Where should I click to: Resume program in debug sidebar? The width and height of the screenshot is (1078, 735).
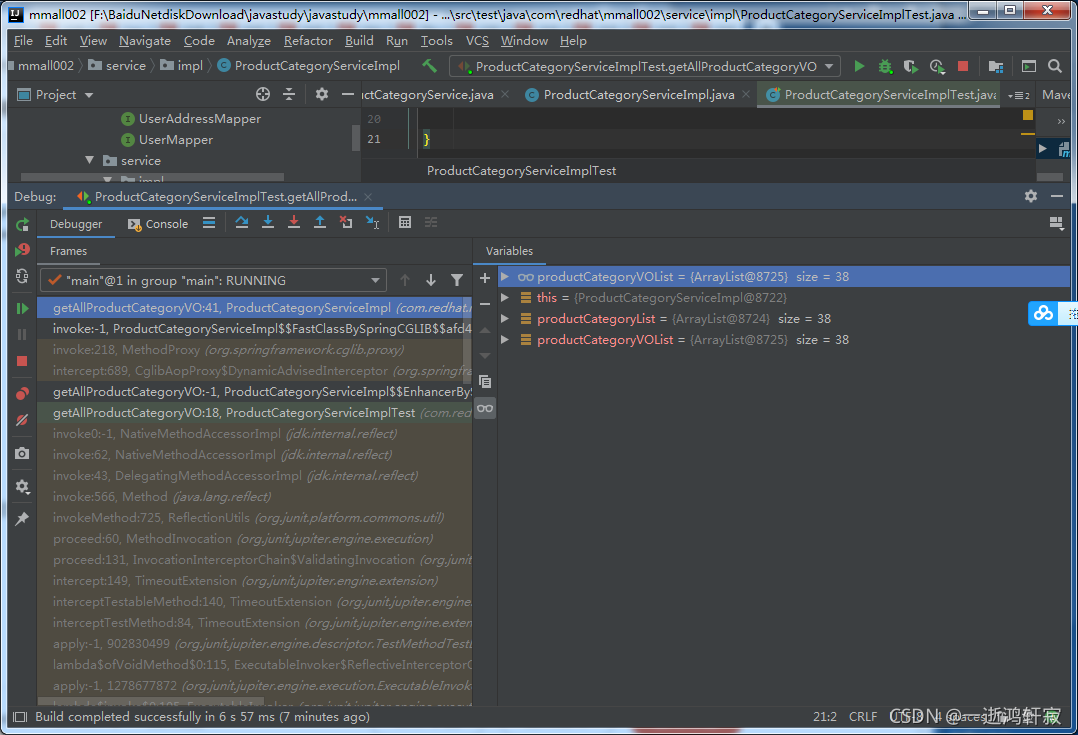click(x=22, y=309)
